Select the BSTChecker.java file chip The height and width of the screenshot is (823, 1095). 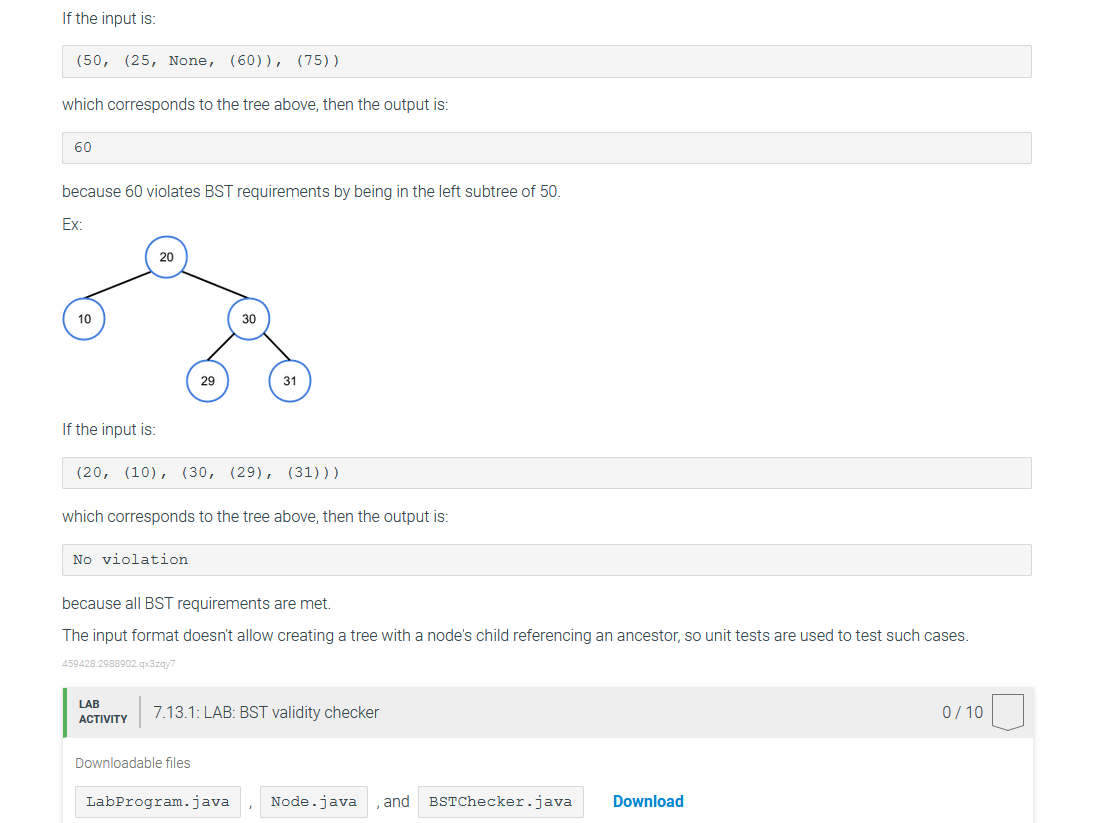501,801
